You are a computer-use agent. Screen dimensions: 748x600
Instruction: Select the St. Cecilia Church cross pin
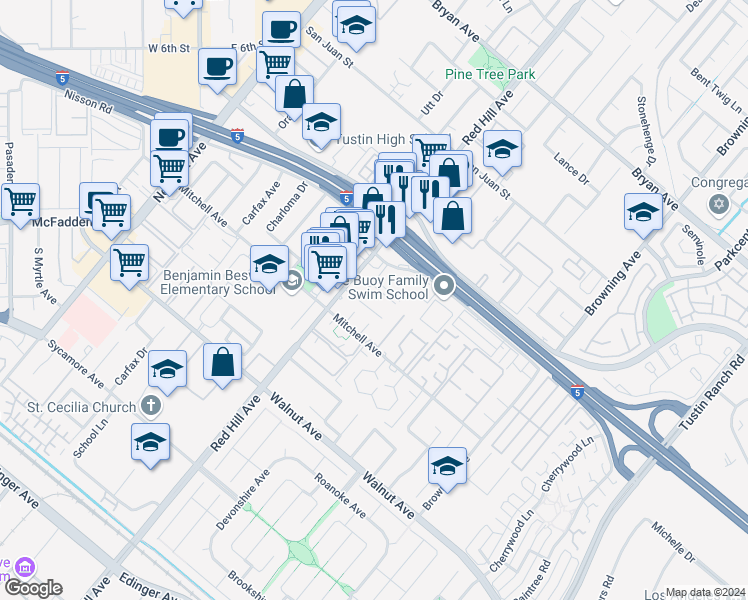click(x=151, y=406)
